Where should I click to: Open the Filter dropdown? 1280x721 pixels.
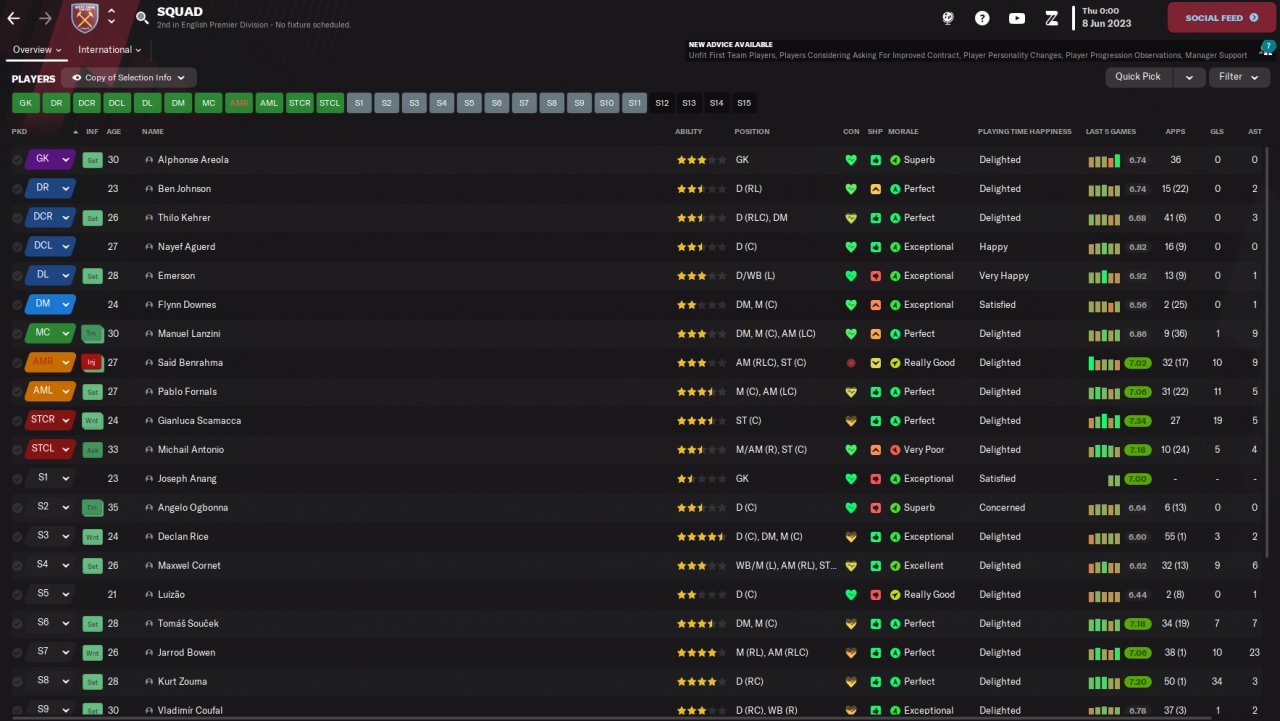(1239, 77)
